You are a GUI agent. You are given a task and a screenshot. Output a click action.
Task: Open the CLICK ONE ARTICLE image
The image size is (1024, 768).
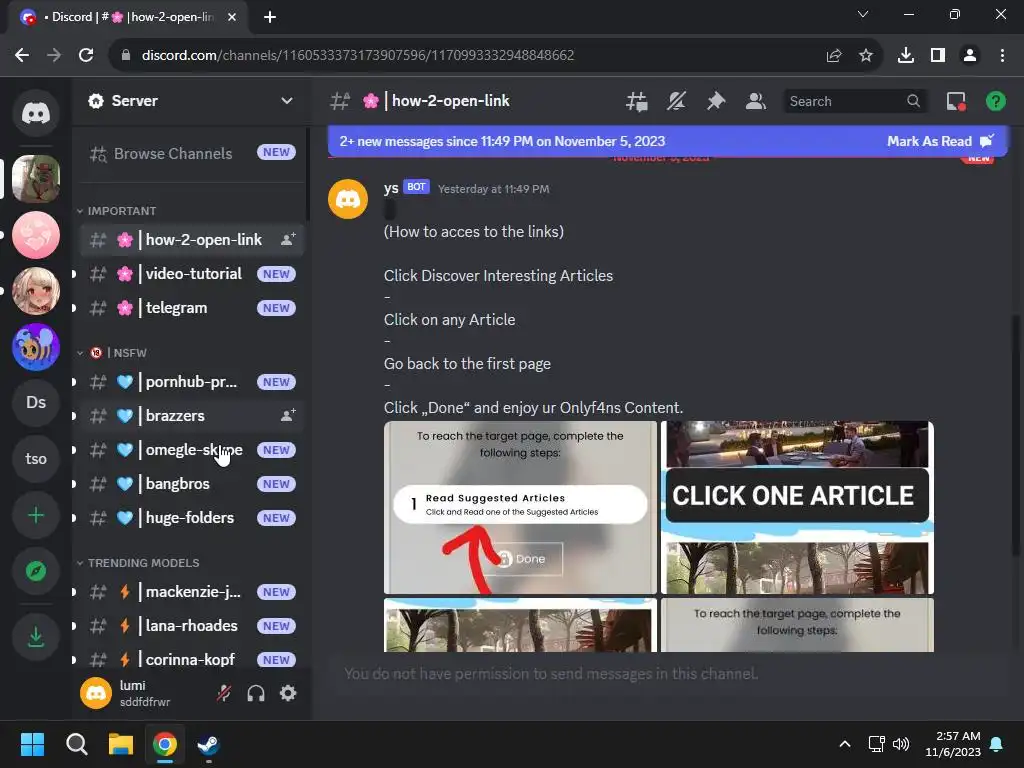click(x=797, y=507)
